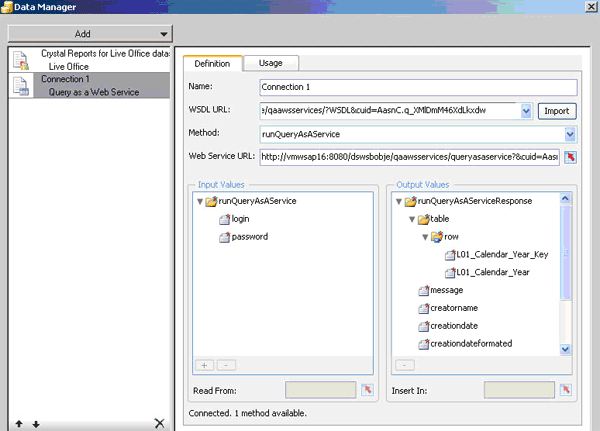The height and width of the screenshot is (431, 600).
Task: Click the move connection down arrow
Action: [36, 424]
